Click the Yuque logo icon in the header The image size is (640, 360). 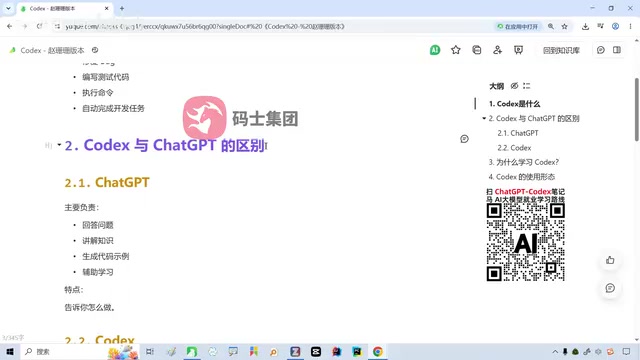[12, 50]
